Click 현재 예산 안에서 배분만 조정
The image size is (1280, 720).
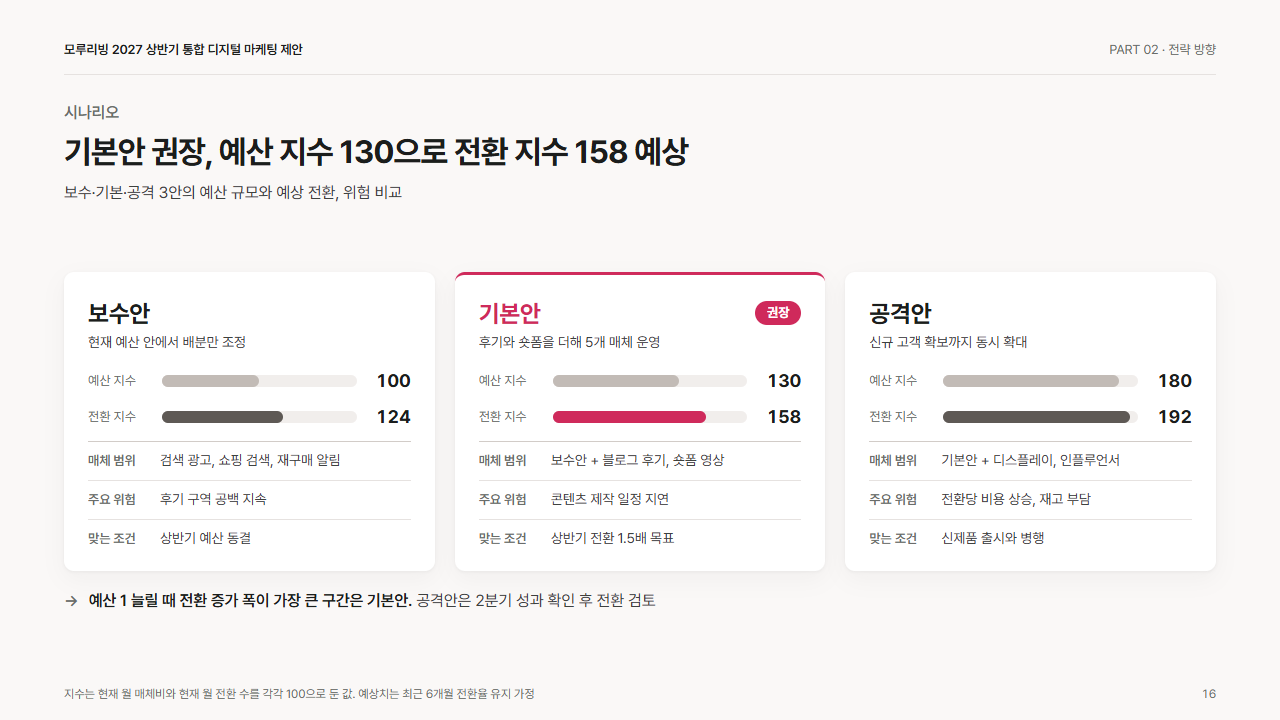(x=167, y=342)
